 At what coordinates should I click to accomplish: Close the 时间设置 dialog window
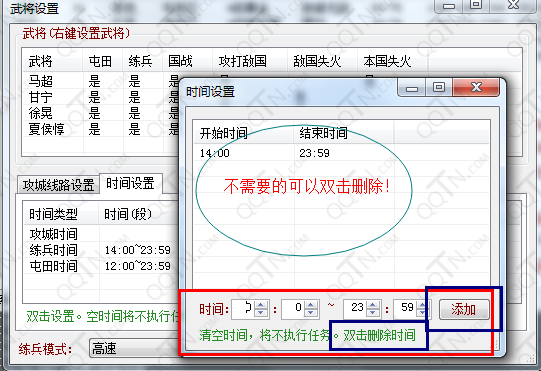[x=476, y=87]
